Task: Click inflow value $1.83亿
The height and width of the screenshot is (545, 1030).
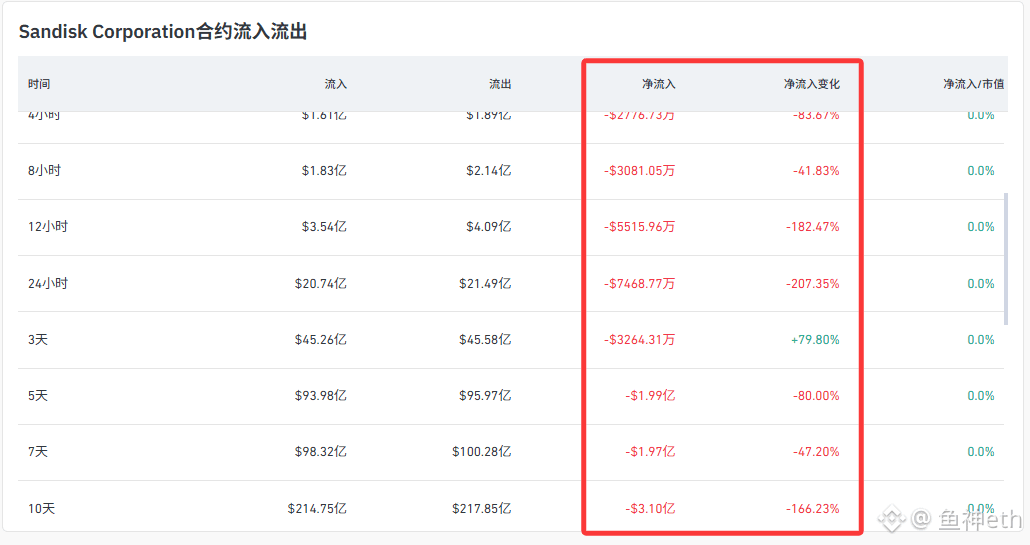Action: coord(324,171)
